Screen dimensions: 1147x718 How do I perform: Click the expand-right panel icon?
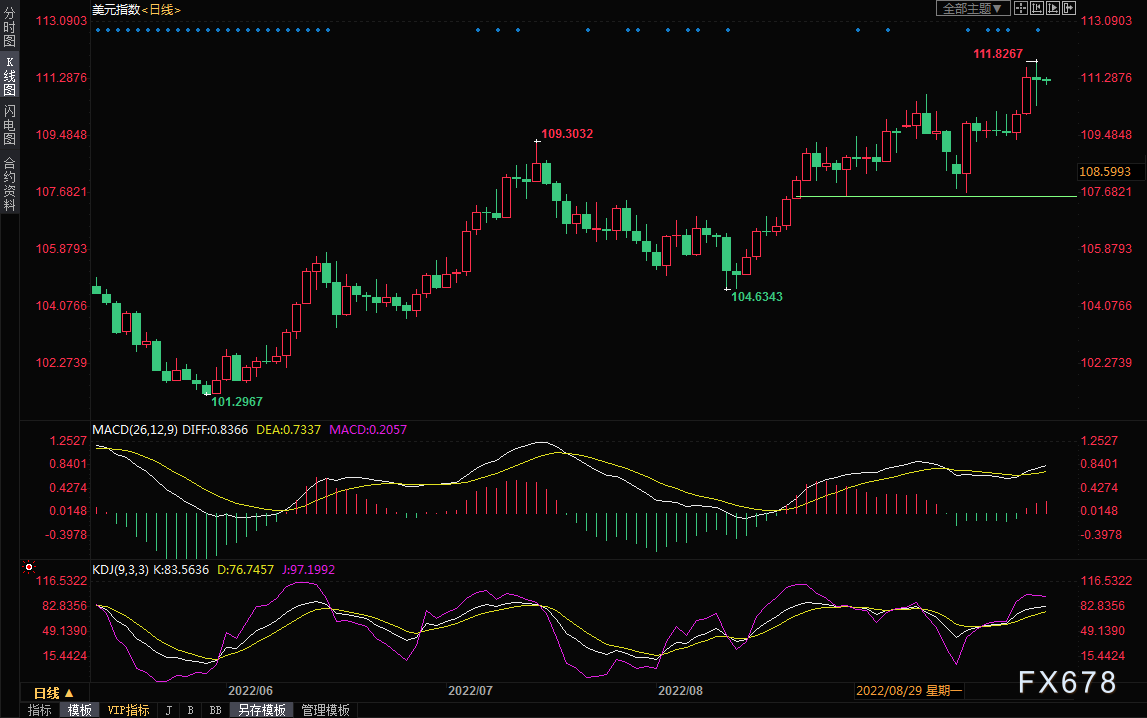point(1069,8)
